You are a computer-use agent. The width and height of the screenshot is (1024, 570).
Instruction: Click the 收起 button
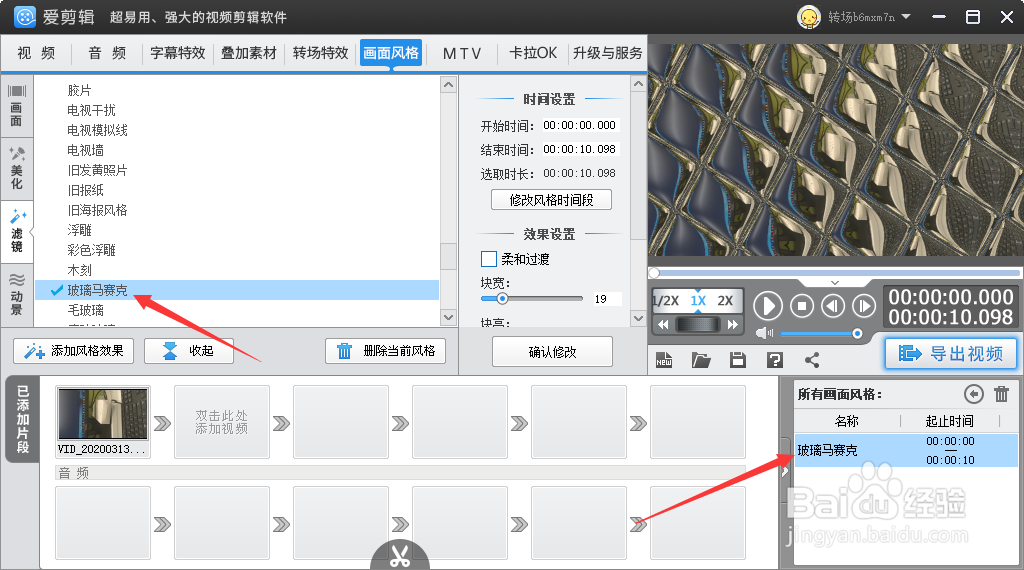click(189, 351)
